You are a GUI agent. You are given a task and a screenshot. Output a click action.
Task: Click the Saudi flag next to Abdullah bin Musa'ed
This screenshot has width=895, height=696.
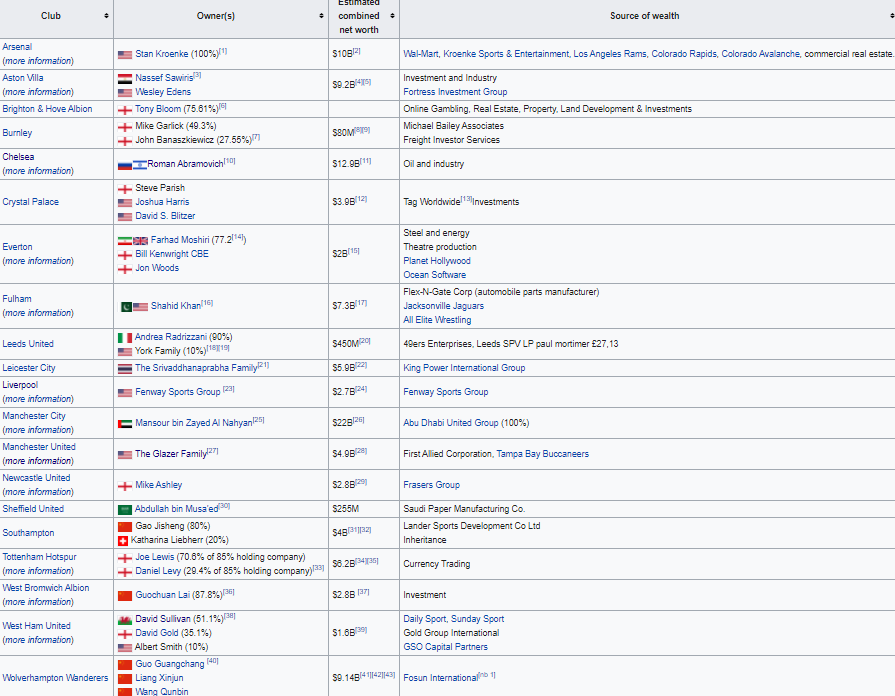tap(125, 509)
